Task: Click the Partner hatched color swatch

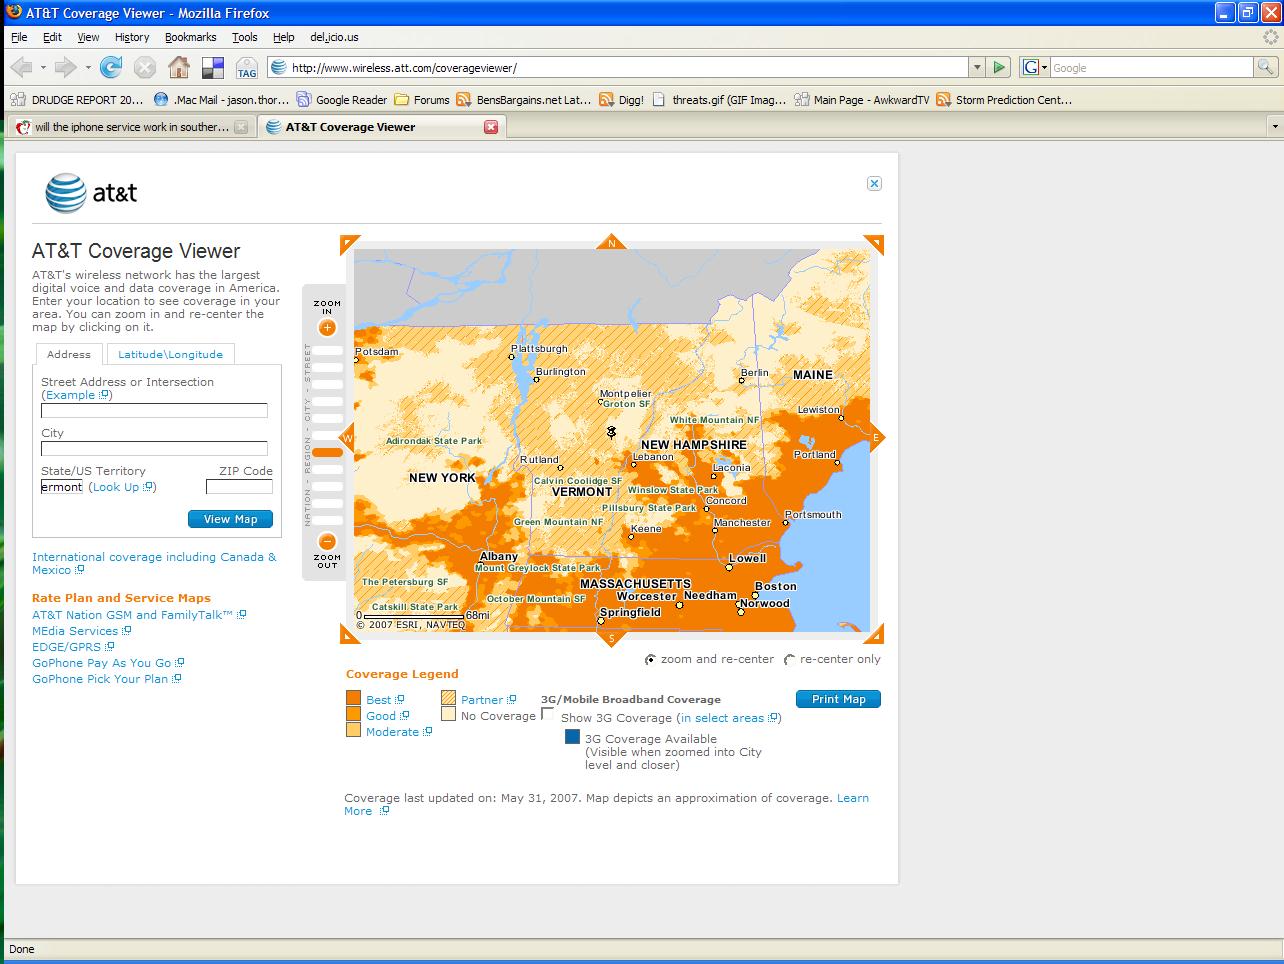Action: coord(448,698)
